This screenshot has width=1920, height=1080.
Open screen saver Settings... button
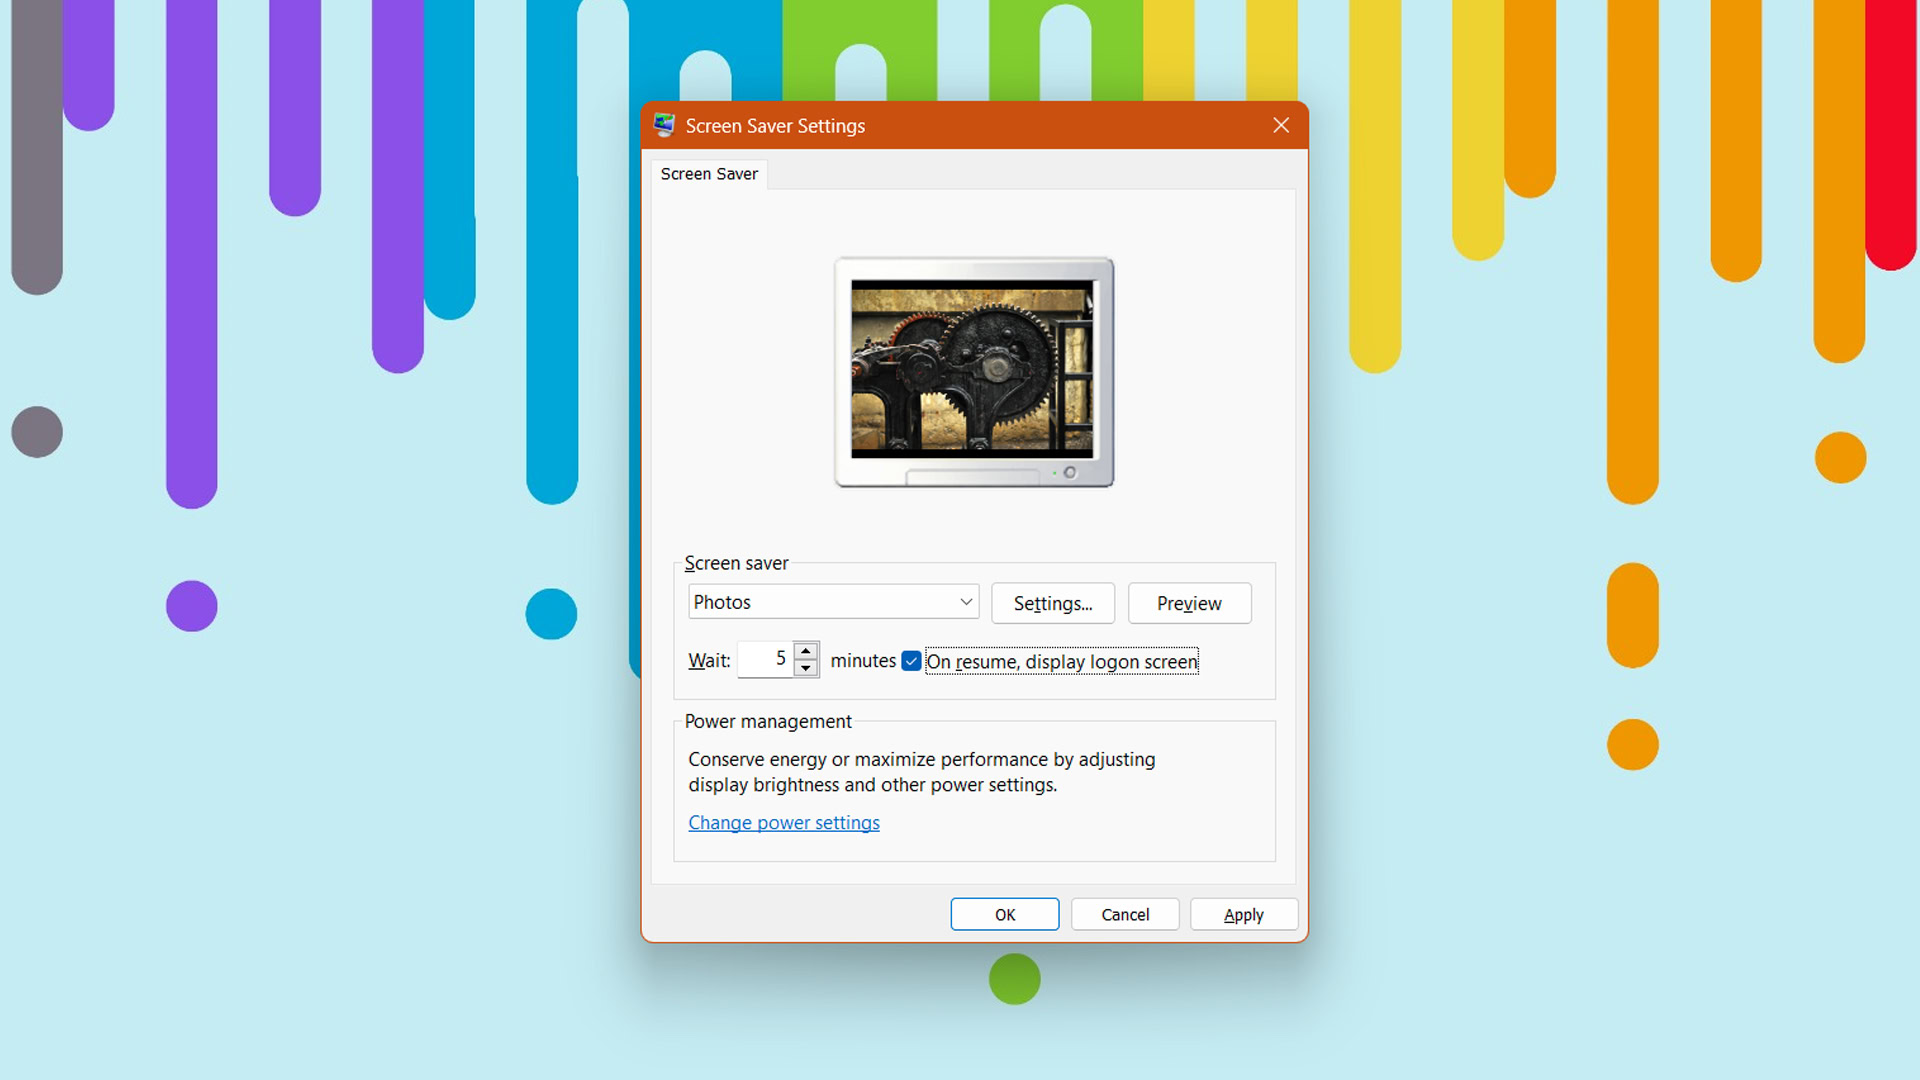click(1052, 603)
